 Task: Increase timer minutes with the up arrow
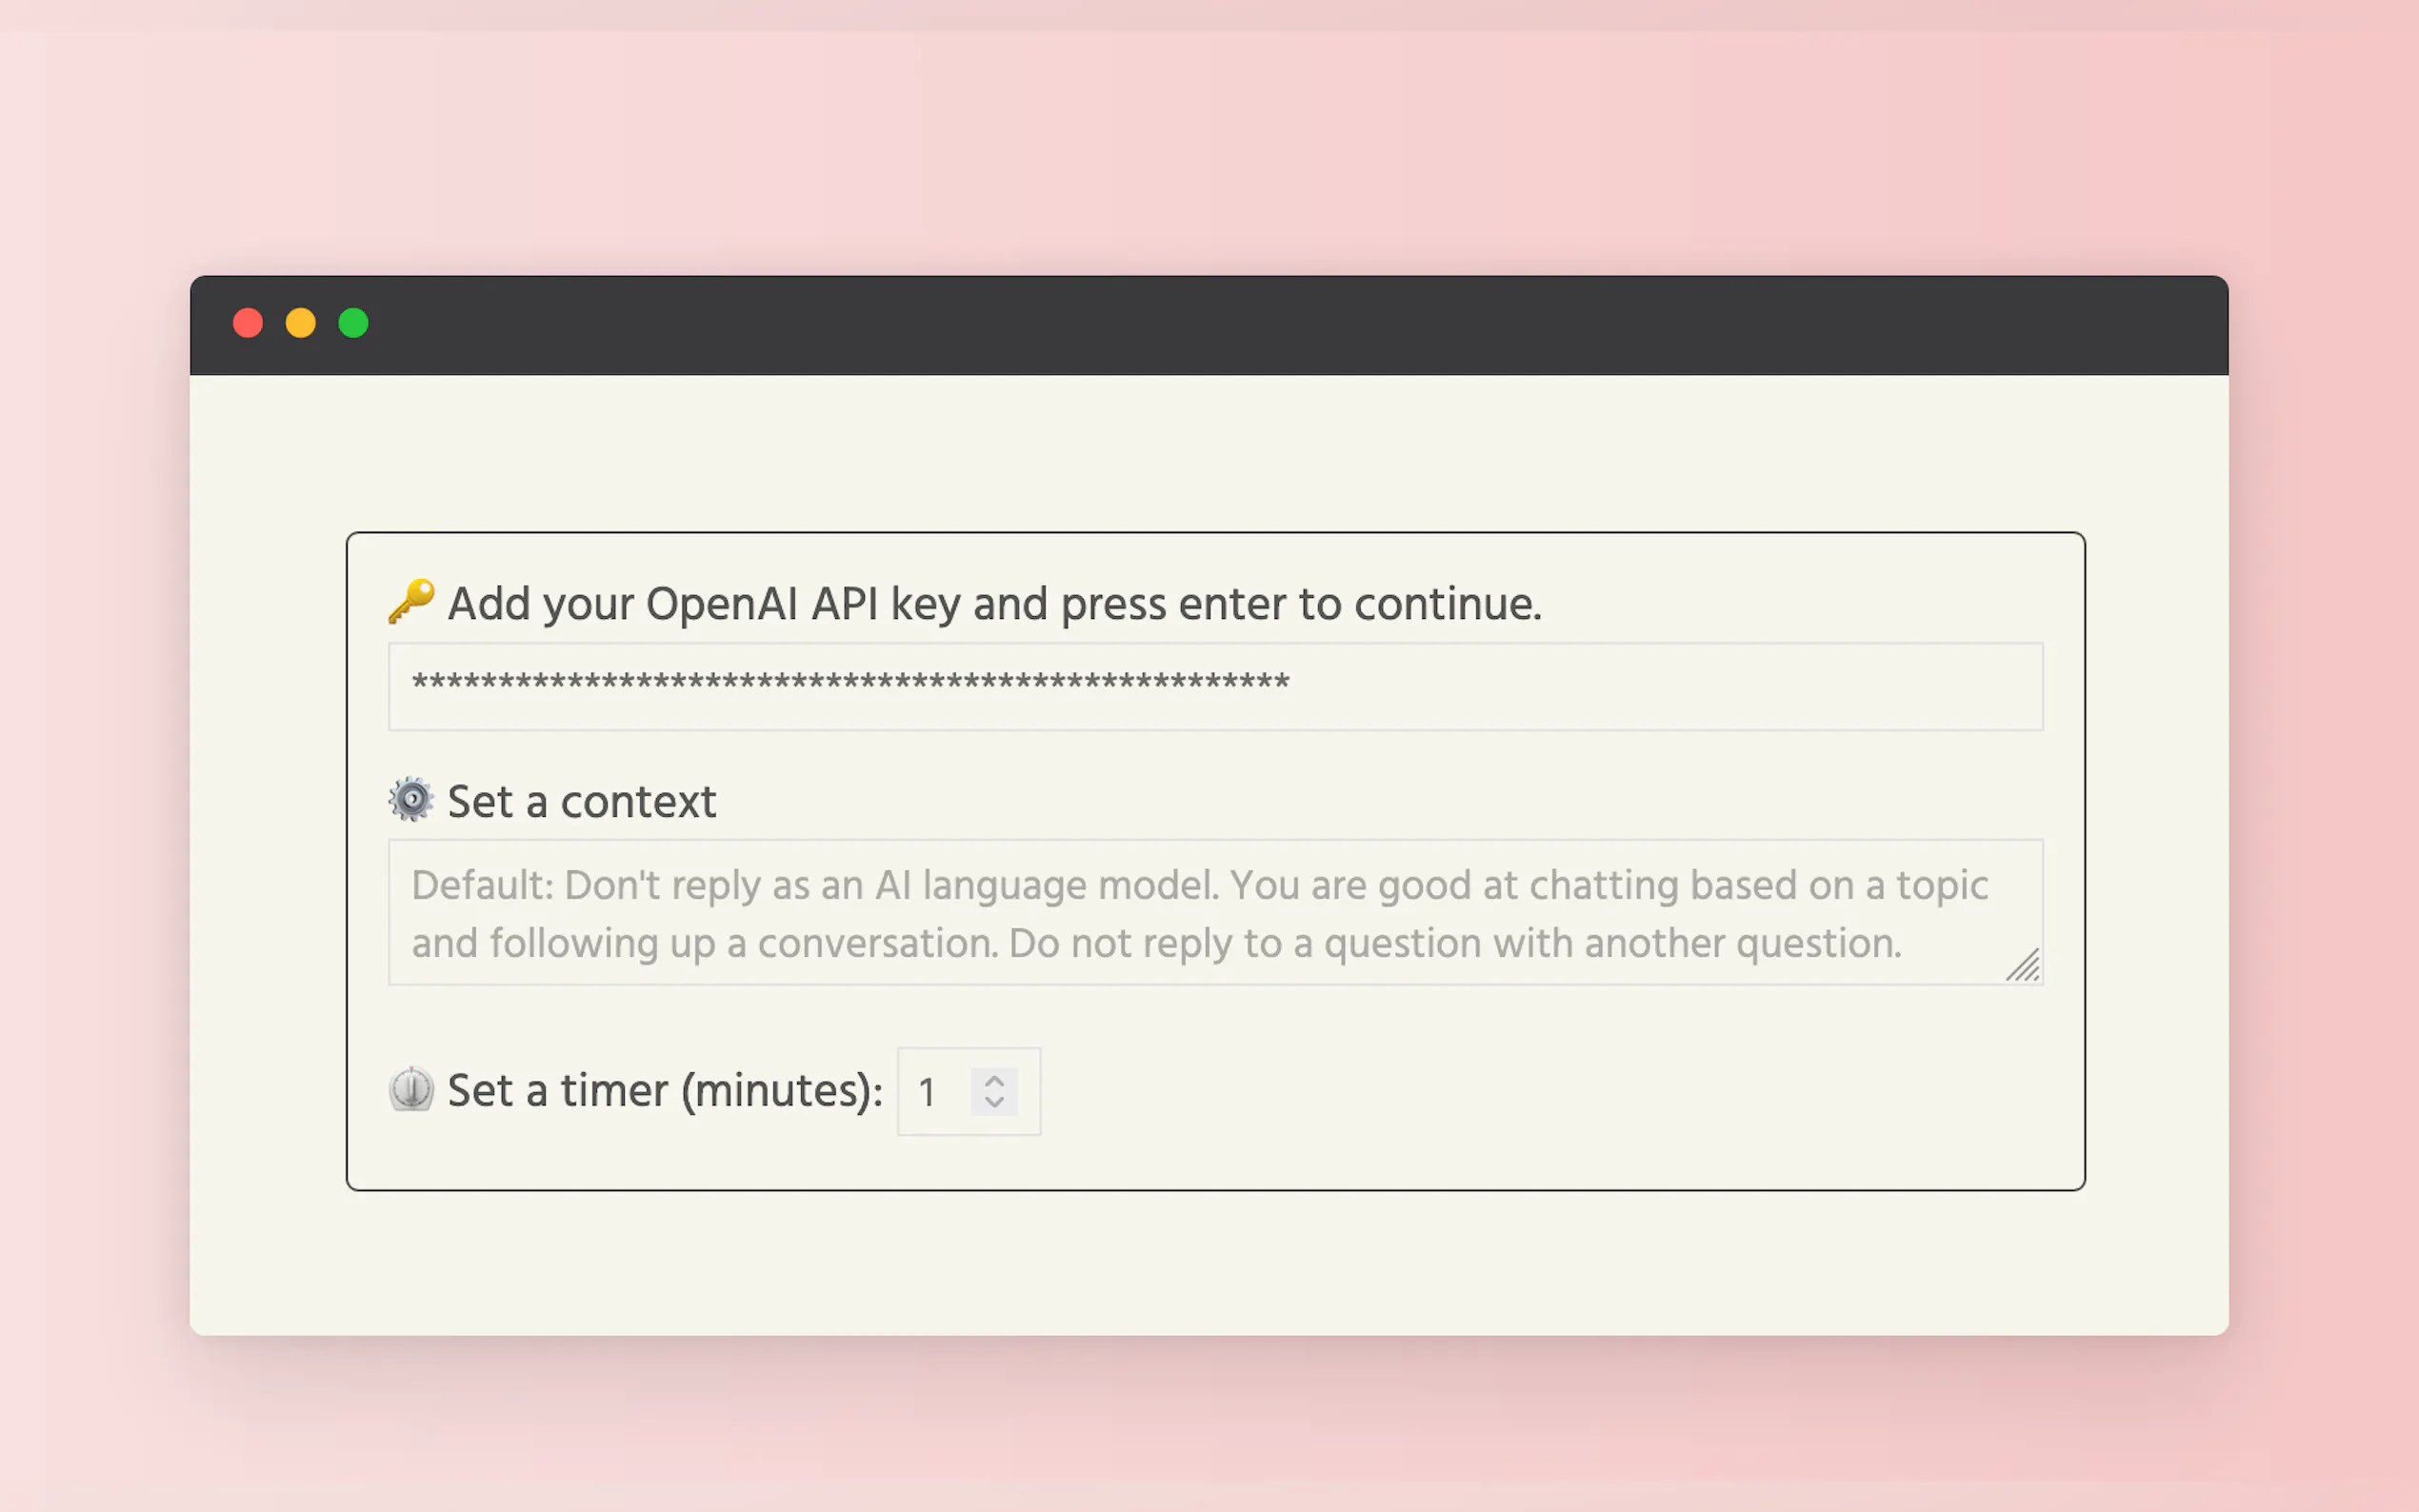pos(994,1081)
